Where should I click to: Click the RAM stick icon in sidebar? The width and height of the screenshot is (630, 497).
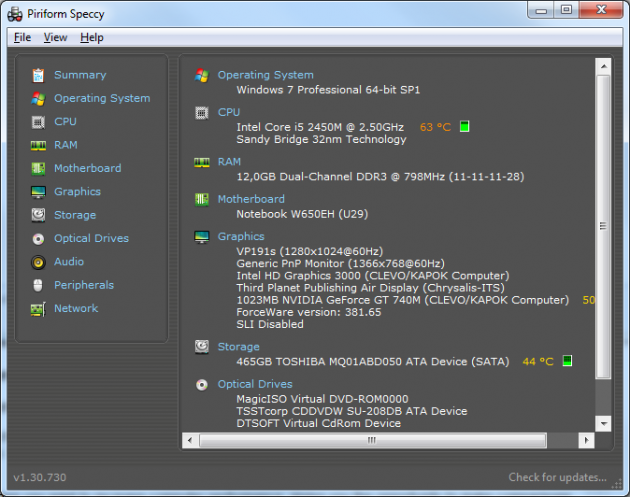coord(38,145)
